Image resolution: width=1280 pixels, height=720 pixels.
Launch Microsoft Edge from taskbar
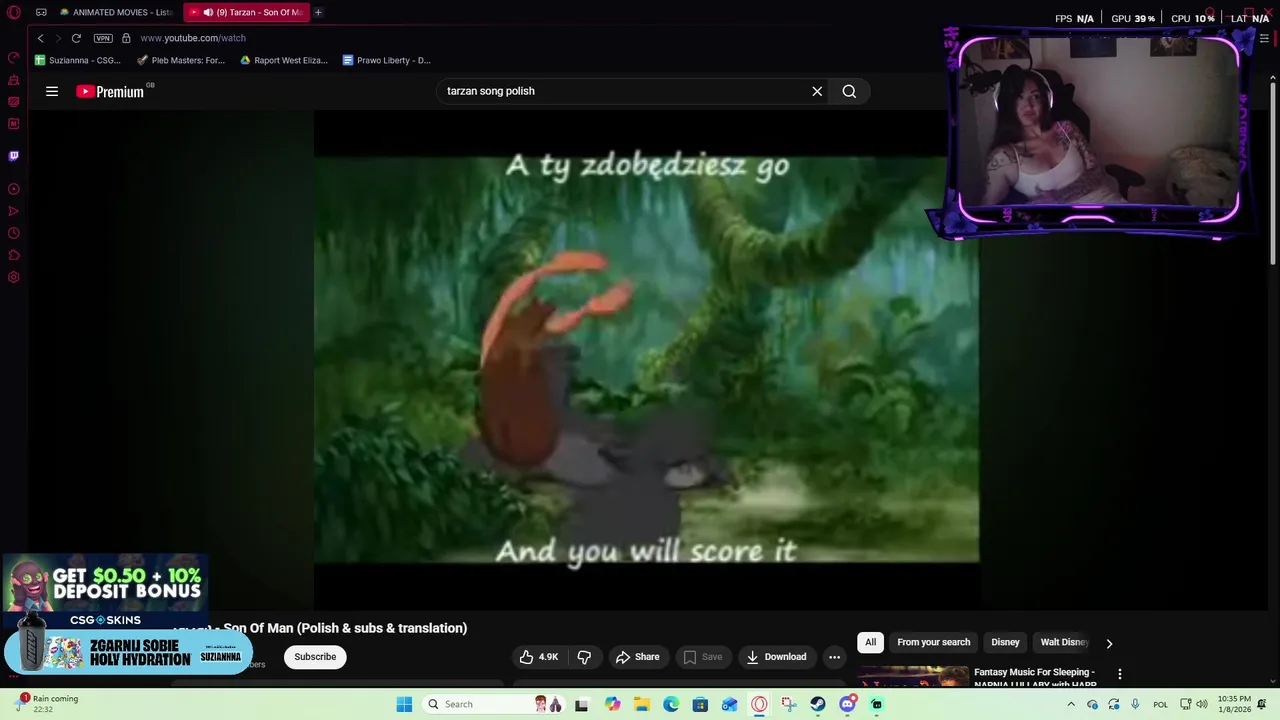point(671,704)
